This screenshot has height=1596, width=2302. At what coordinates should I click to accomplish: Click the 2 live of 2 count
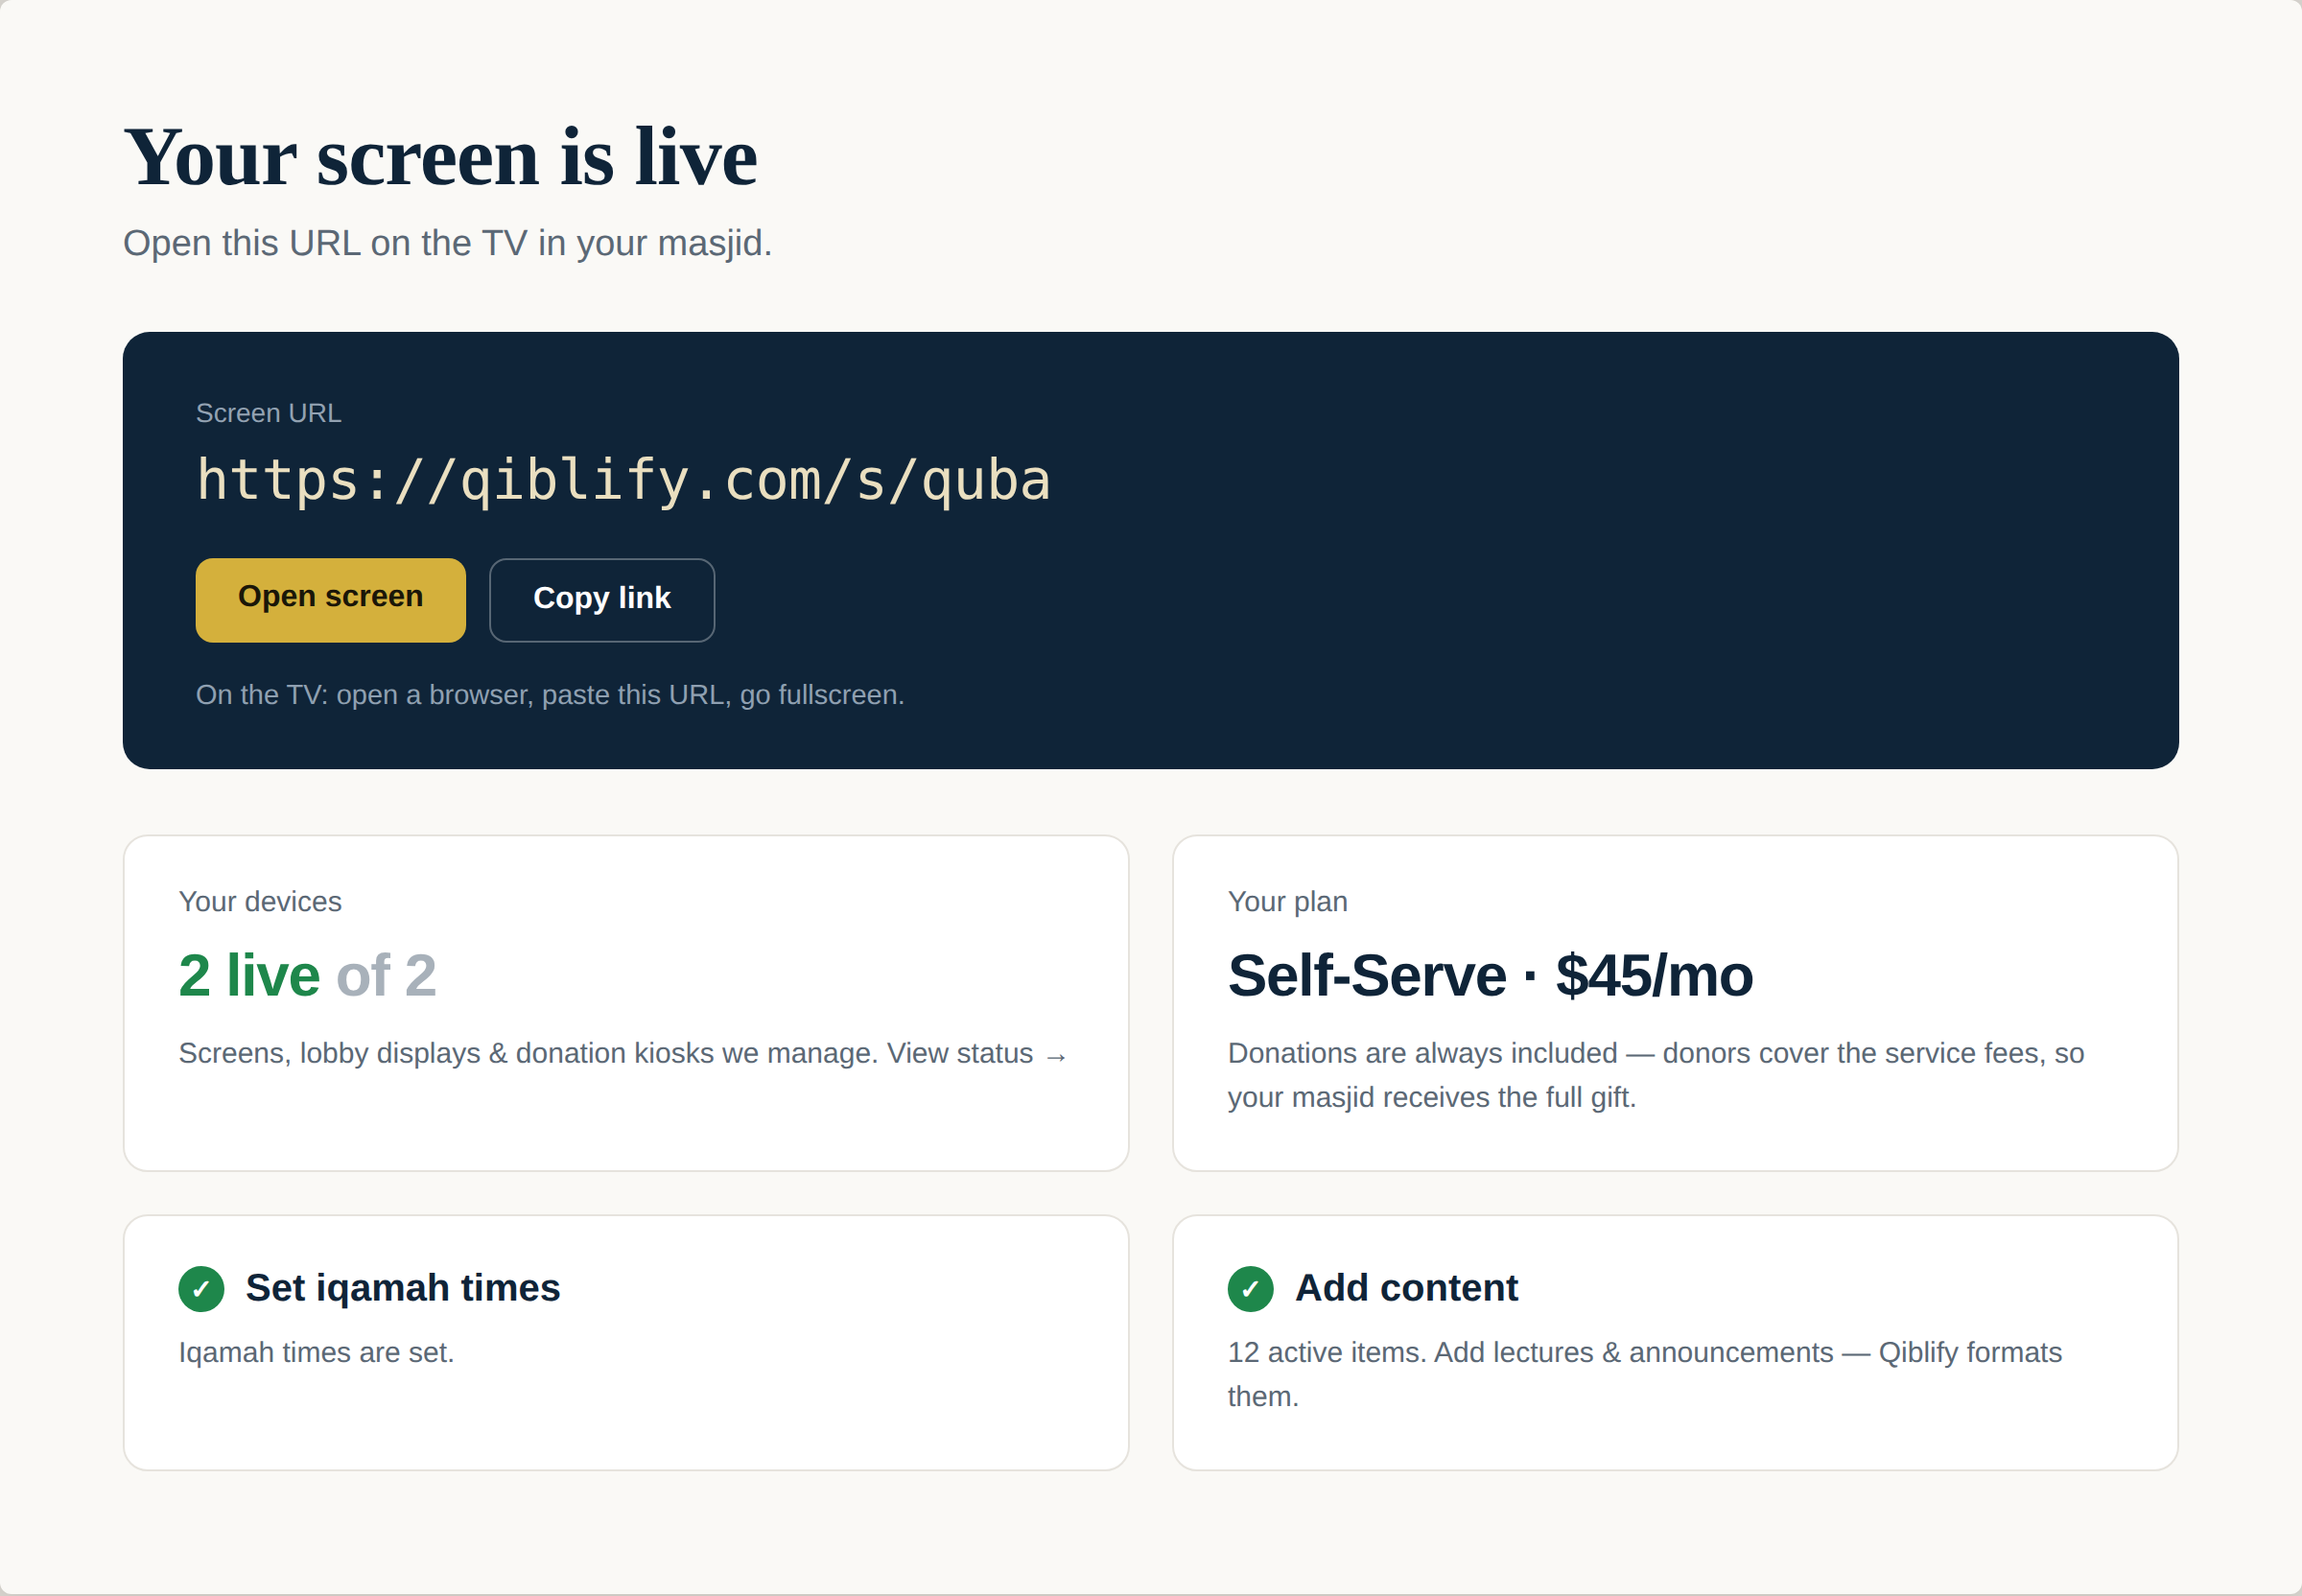coord(308,975)
